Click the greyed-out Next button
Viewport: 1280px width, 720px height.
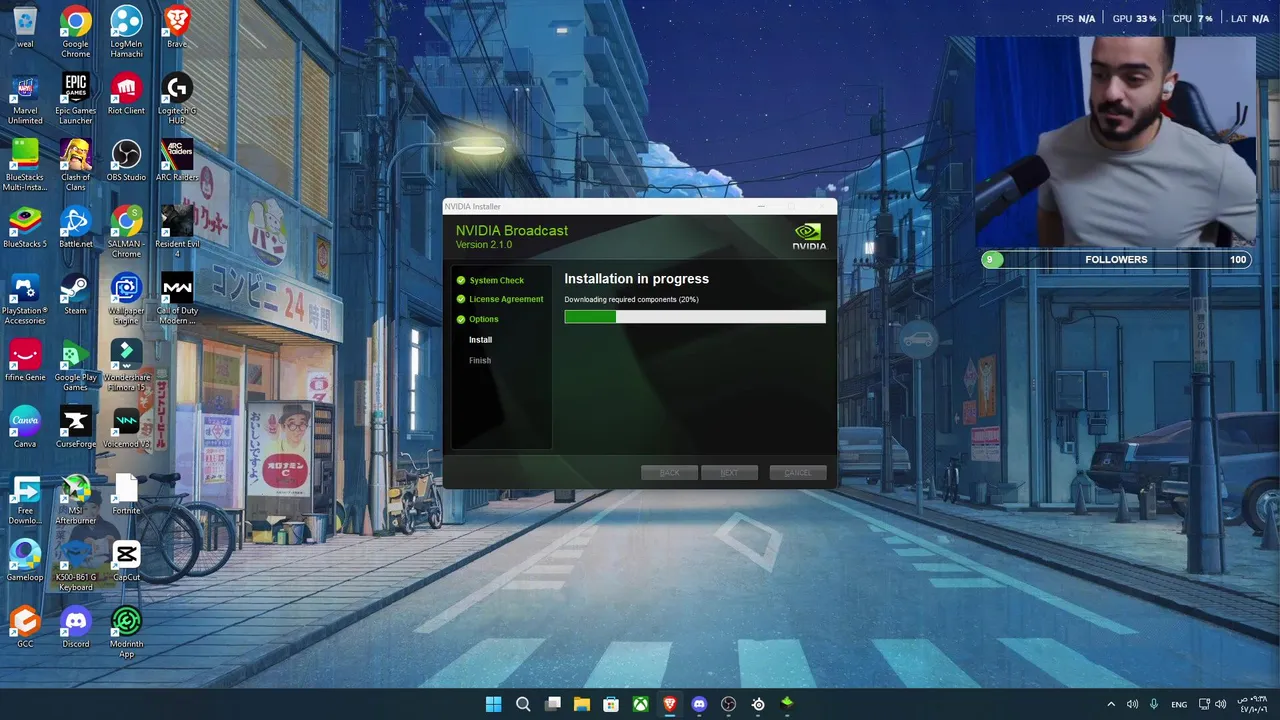click(x=729, y=472)
